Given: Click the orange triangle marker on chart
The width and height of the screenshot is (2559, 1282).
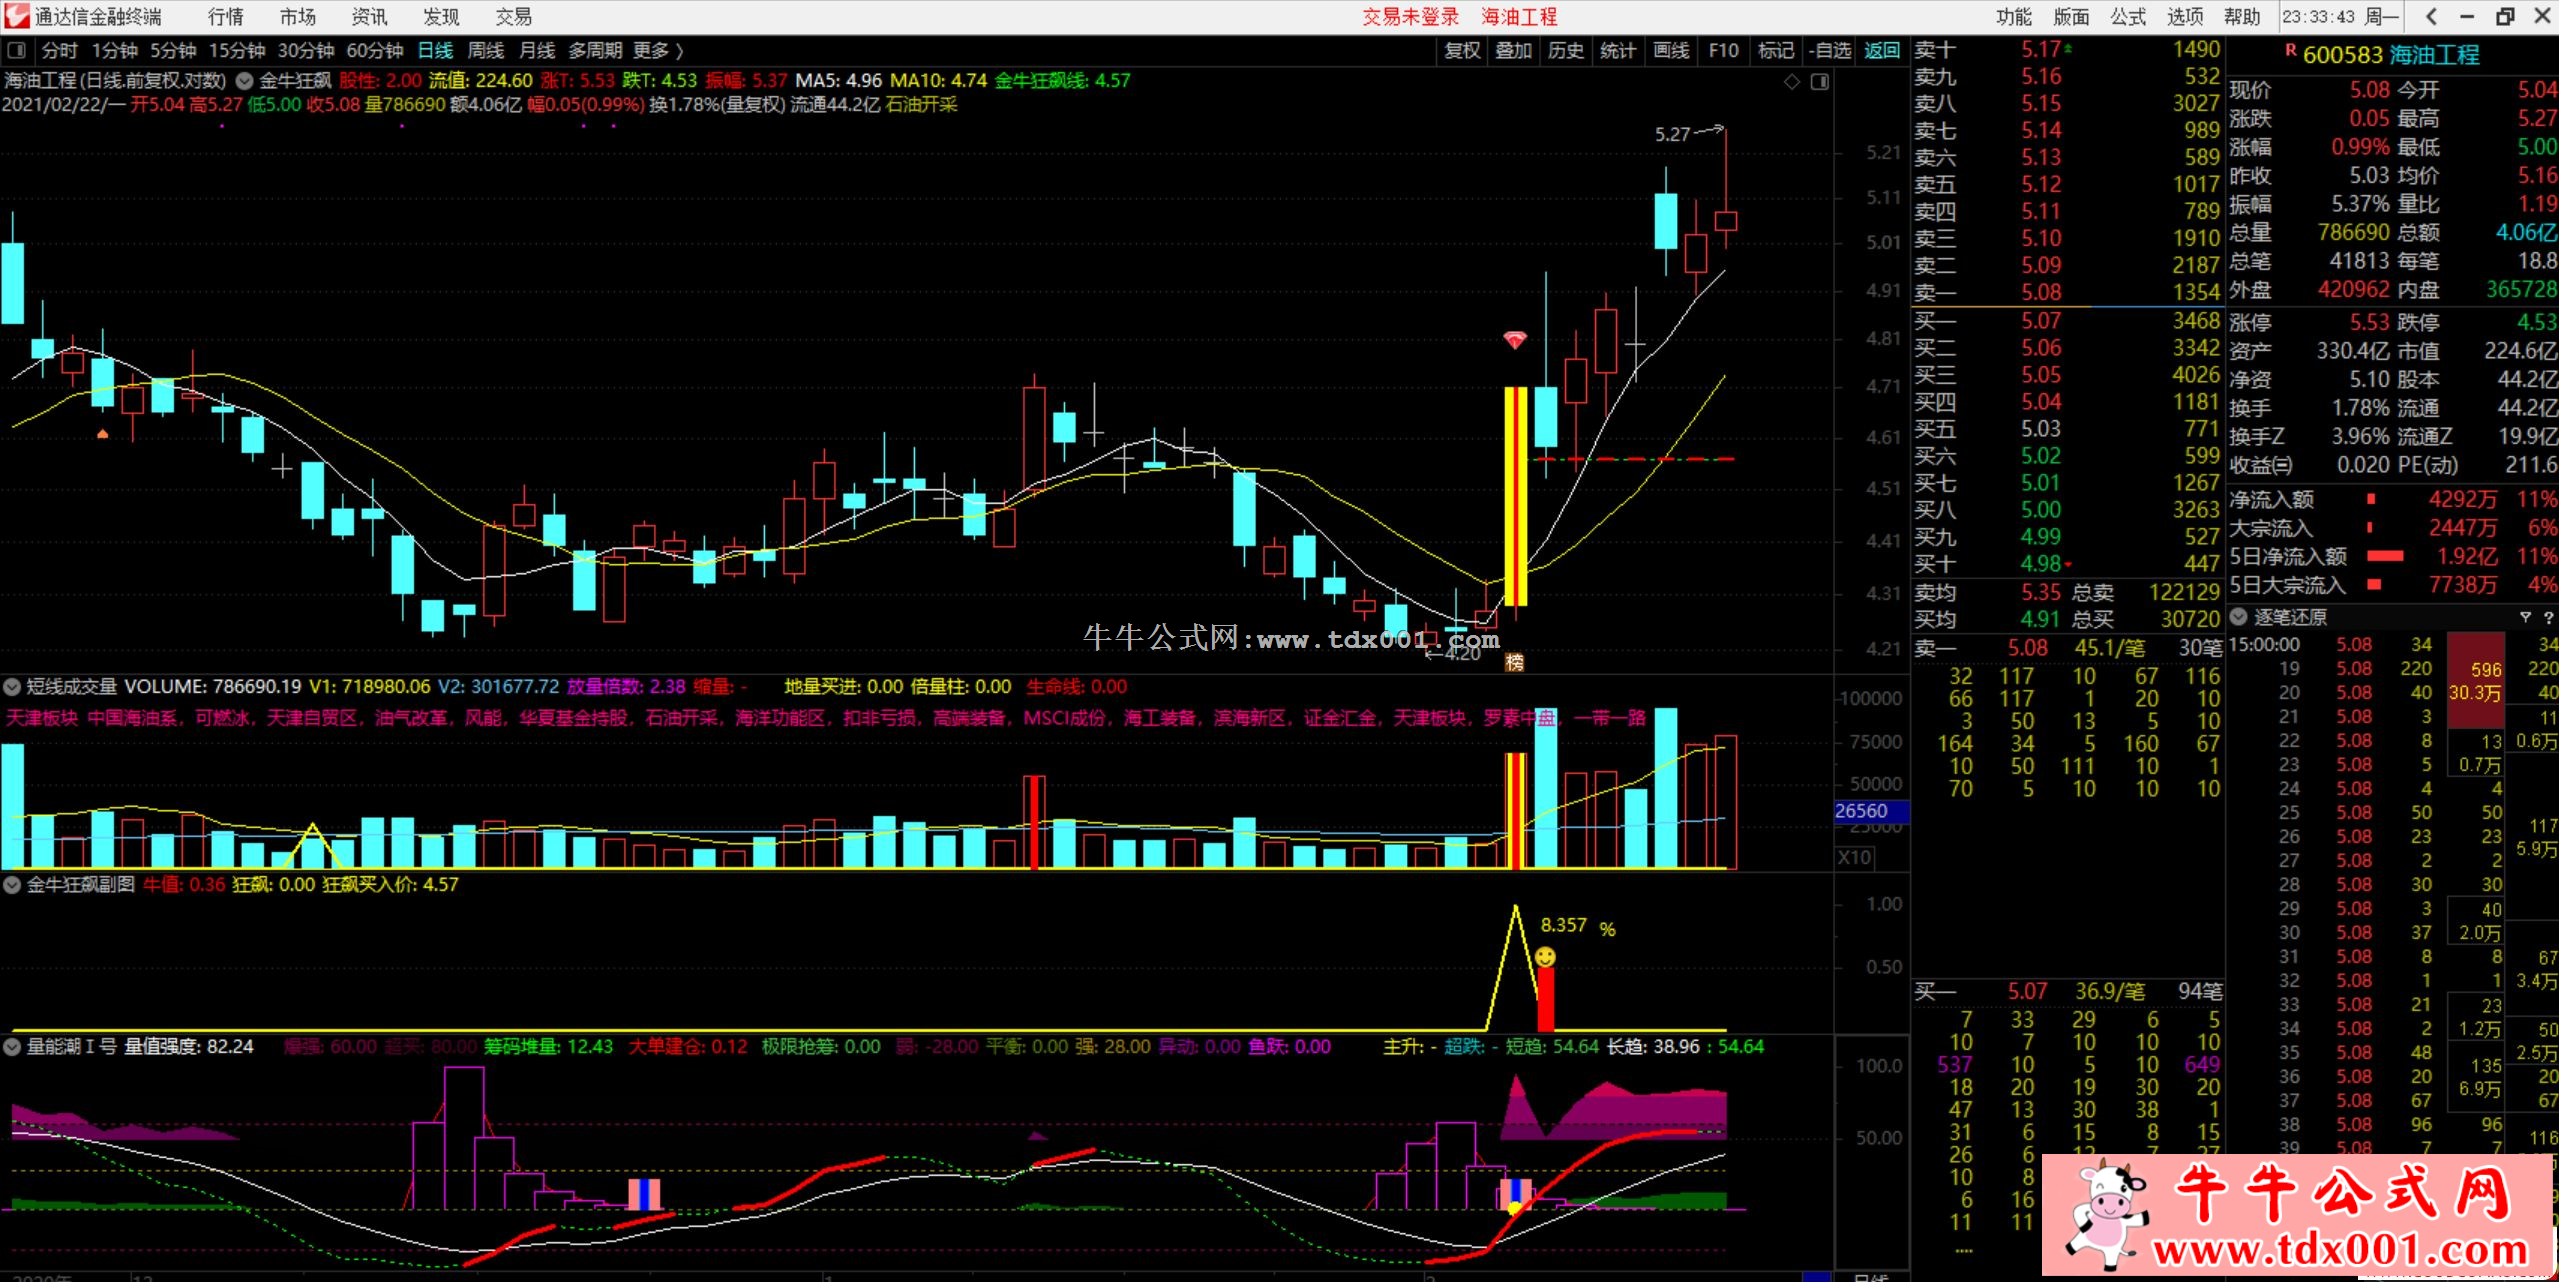Looking at the screenshot, I should coord(102,434).
